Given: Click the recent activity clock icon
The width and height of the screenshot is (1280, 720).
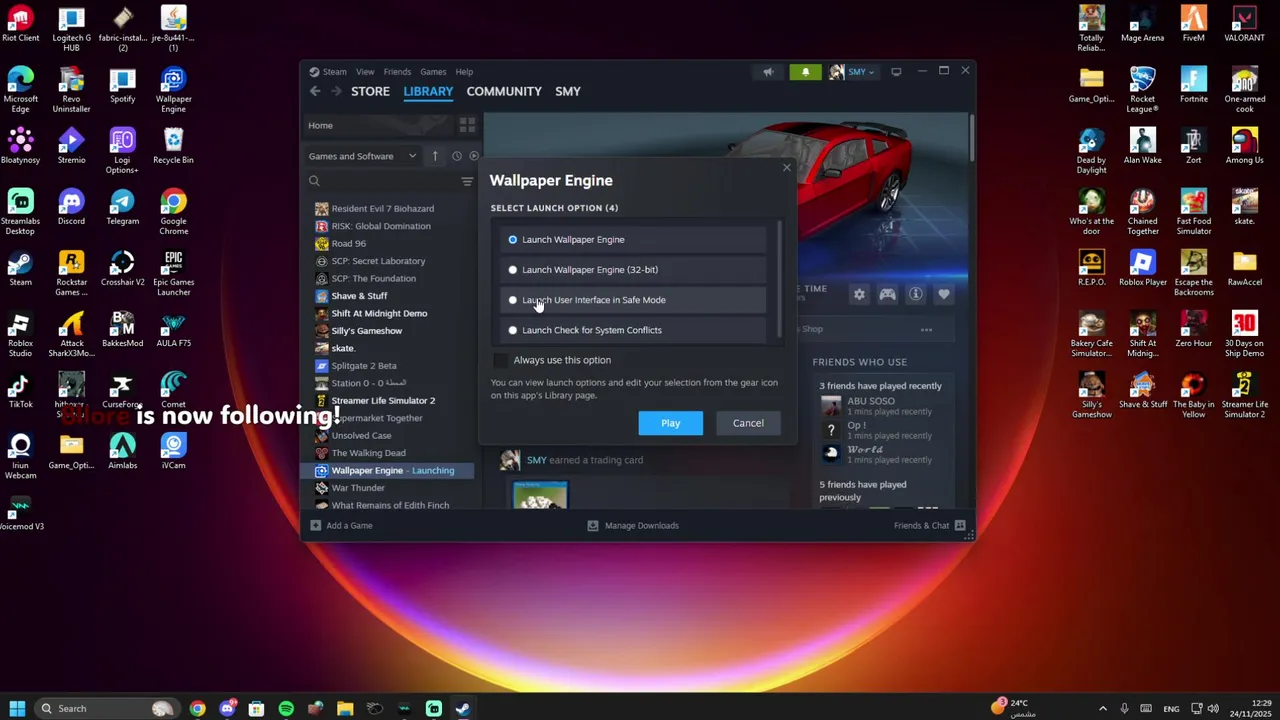Looking at the screenshot, I should [457, 156].
